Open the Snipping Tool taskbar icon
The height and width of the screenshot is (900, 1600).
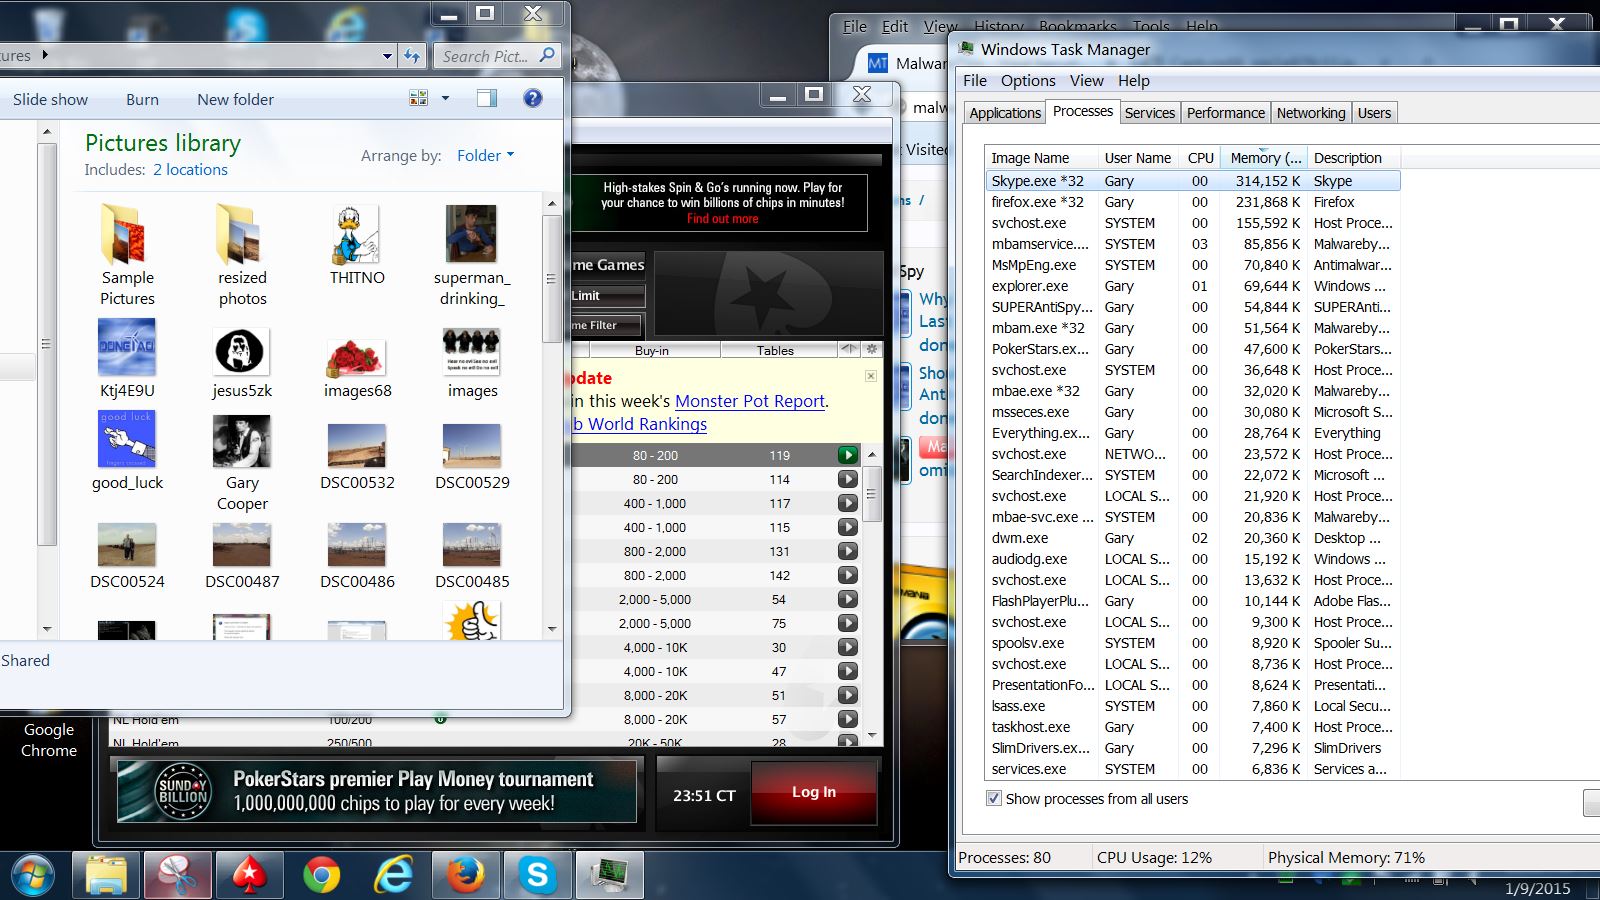tap(177, 876)
